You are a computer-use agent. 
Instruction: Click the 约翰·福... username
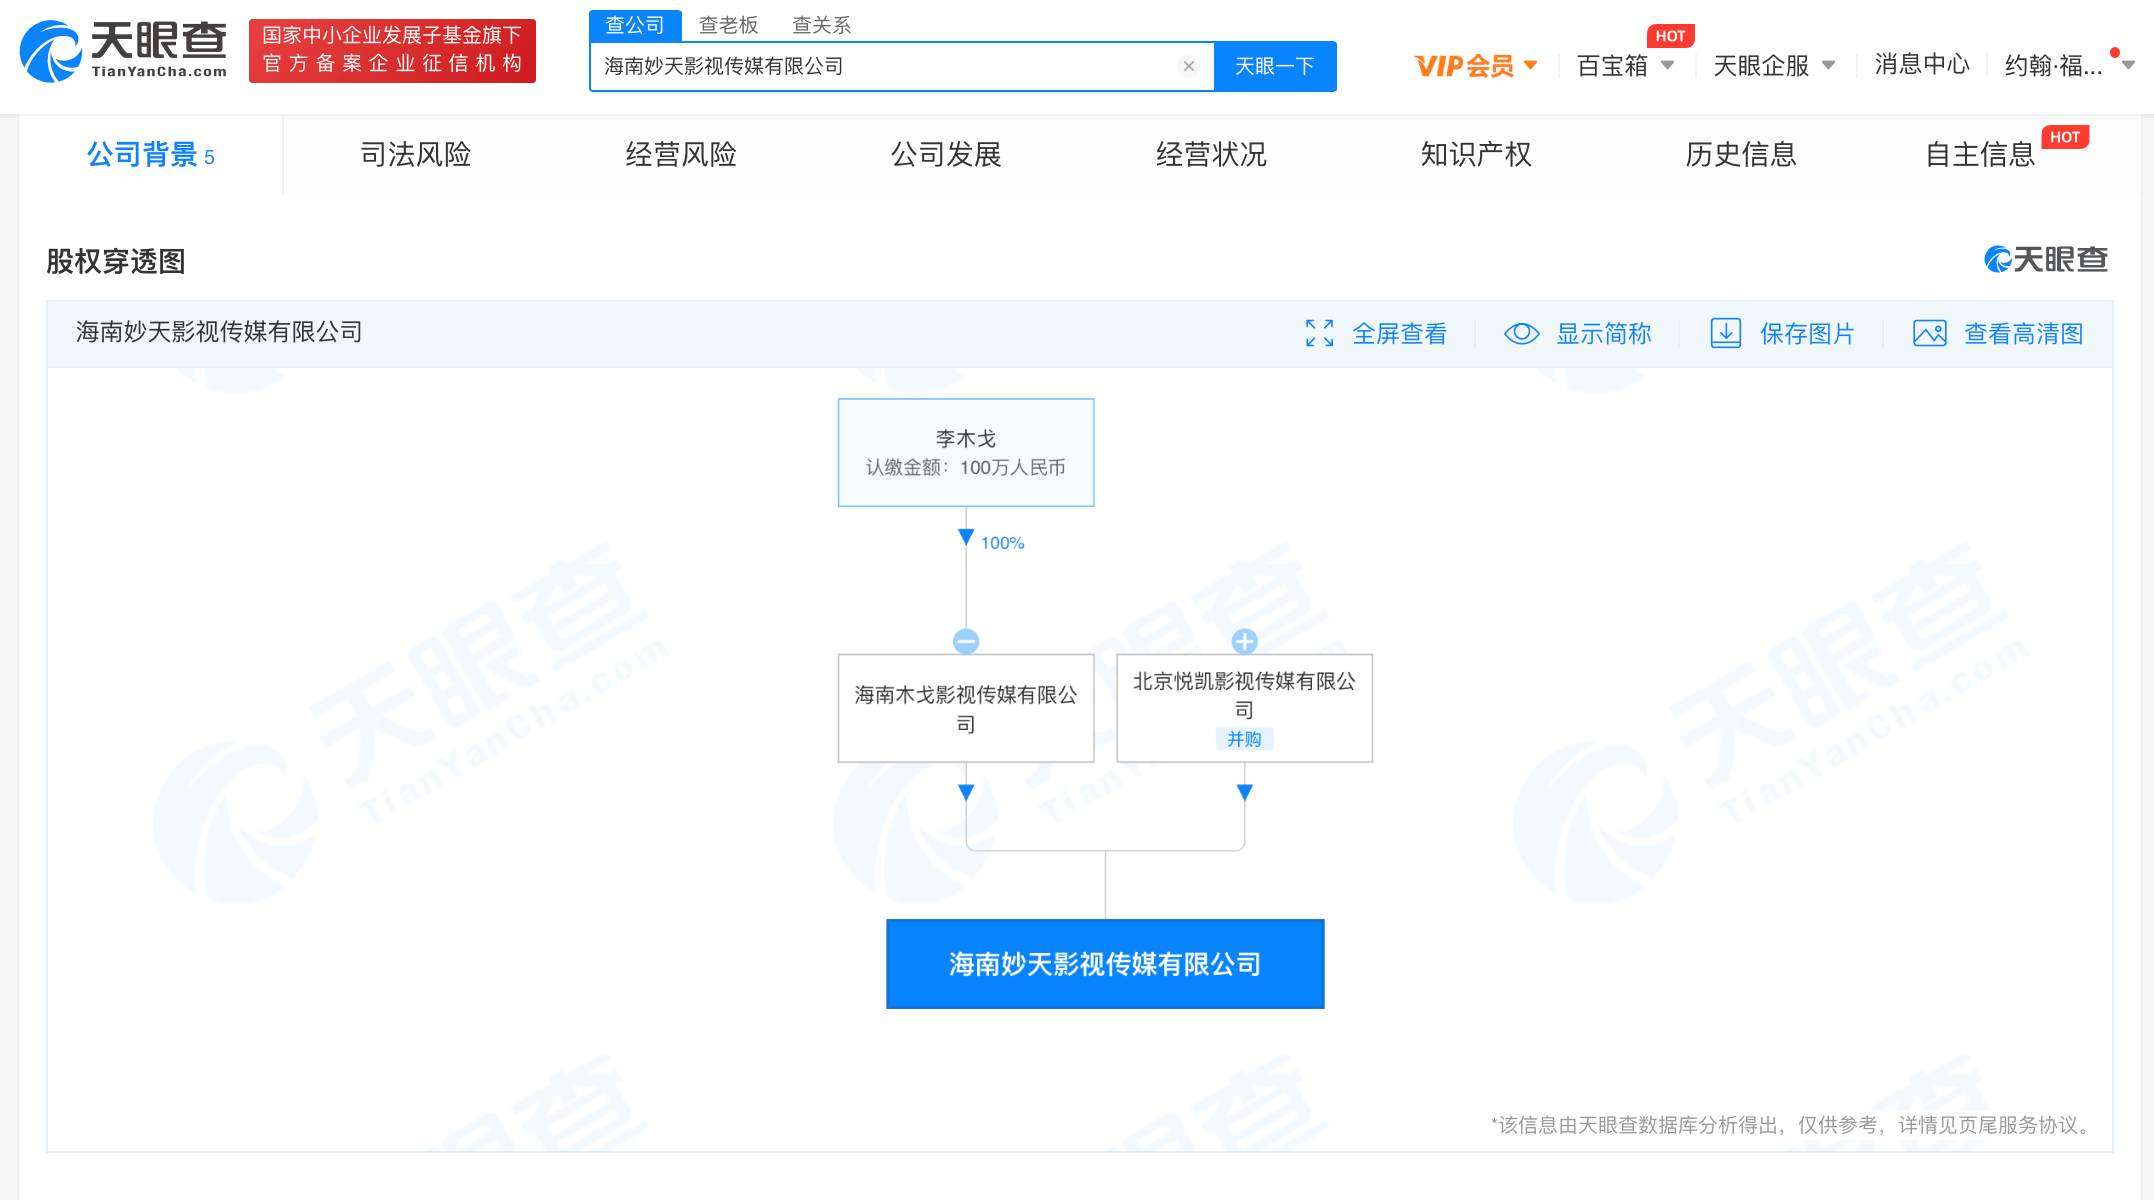point(2054,66)
